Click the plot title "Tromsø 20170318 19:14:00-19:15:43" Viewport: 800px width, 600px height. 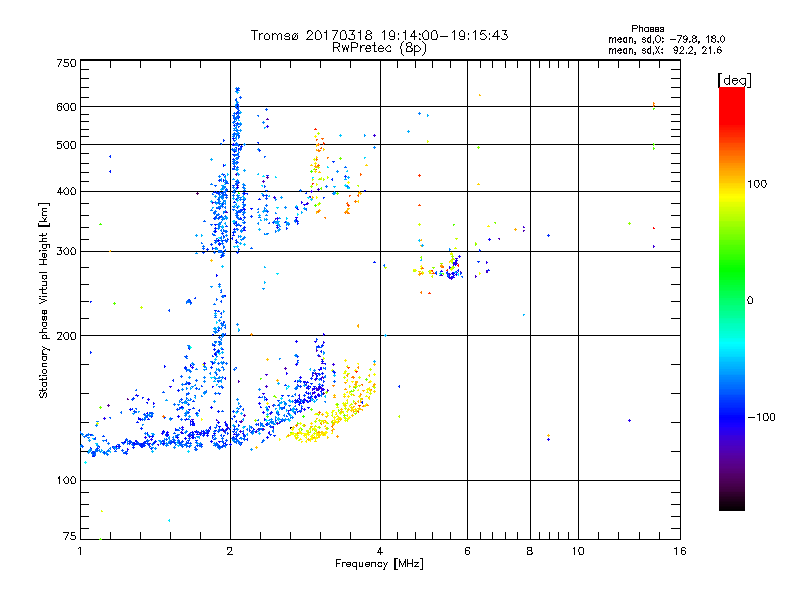pos(379,35)
